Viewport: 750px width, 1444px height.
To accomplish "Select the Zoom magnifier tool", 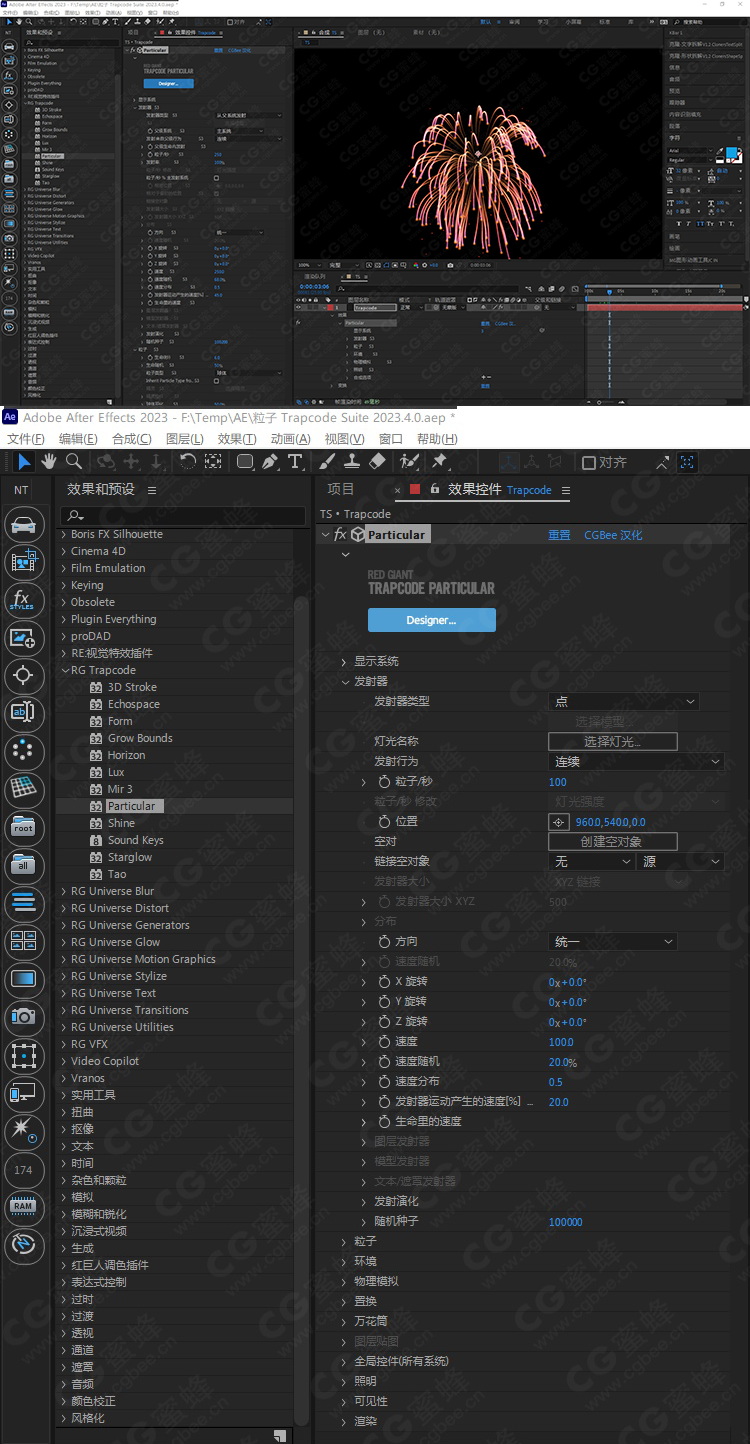I will click(73, 461).
